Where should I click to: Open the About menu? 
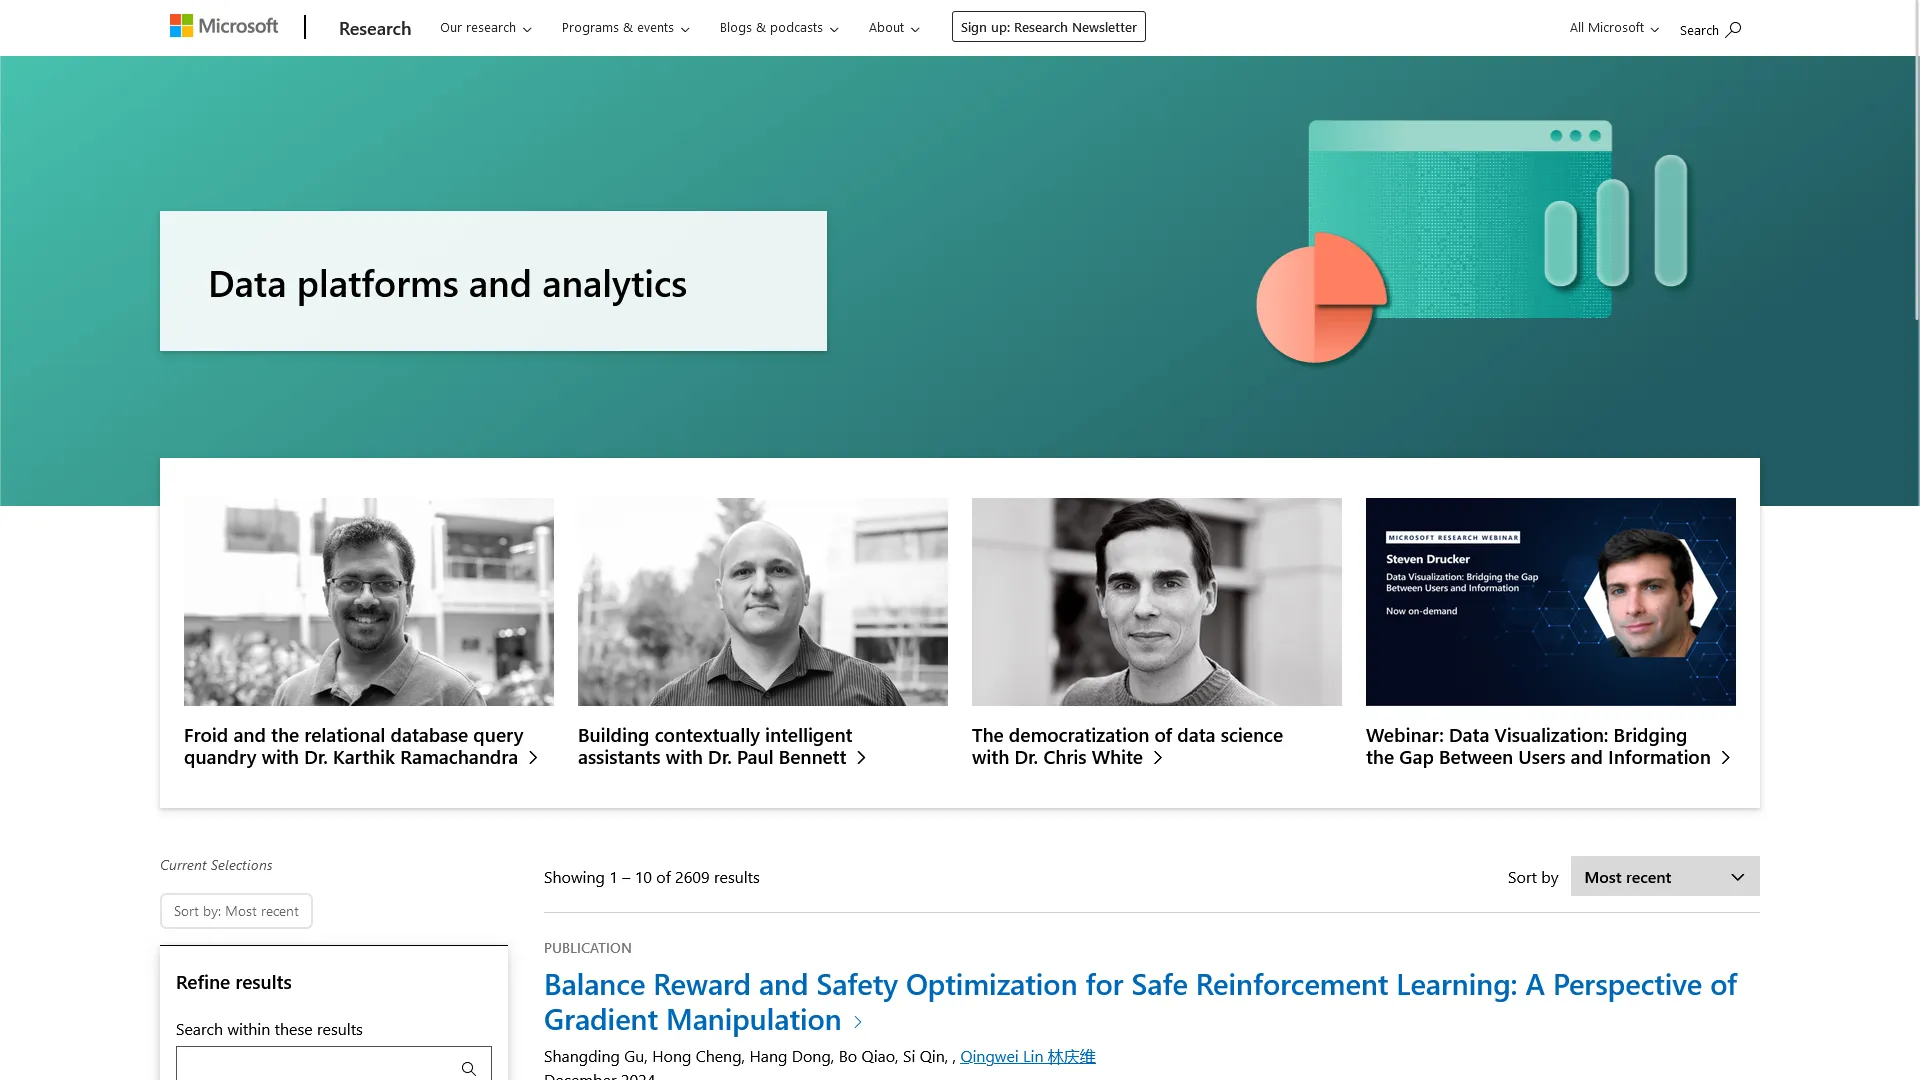892,27
